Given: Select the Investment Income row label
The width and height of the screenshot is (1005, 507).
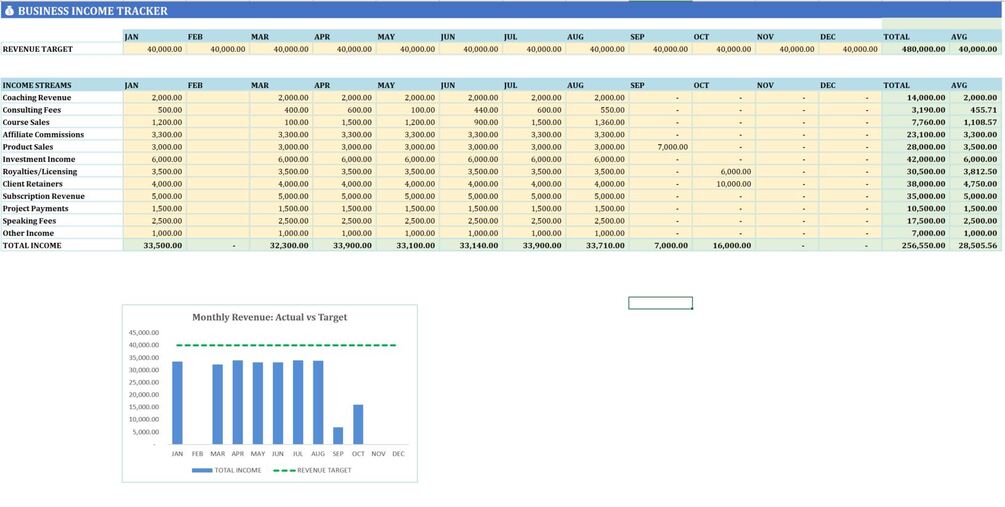Looking at the screenshot, I should point(39,159).
